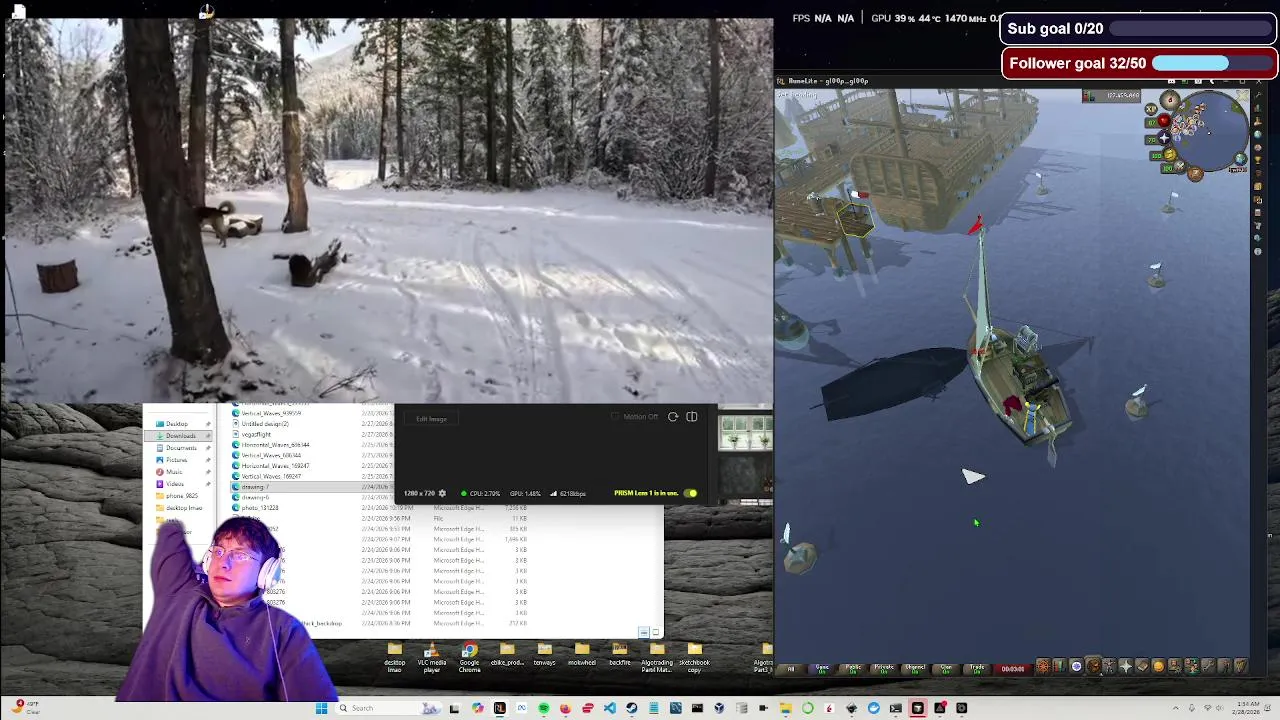Open the blue Quest list tab
This screenshot has height=720, width=1280.
coord(1076,666)
